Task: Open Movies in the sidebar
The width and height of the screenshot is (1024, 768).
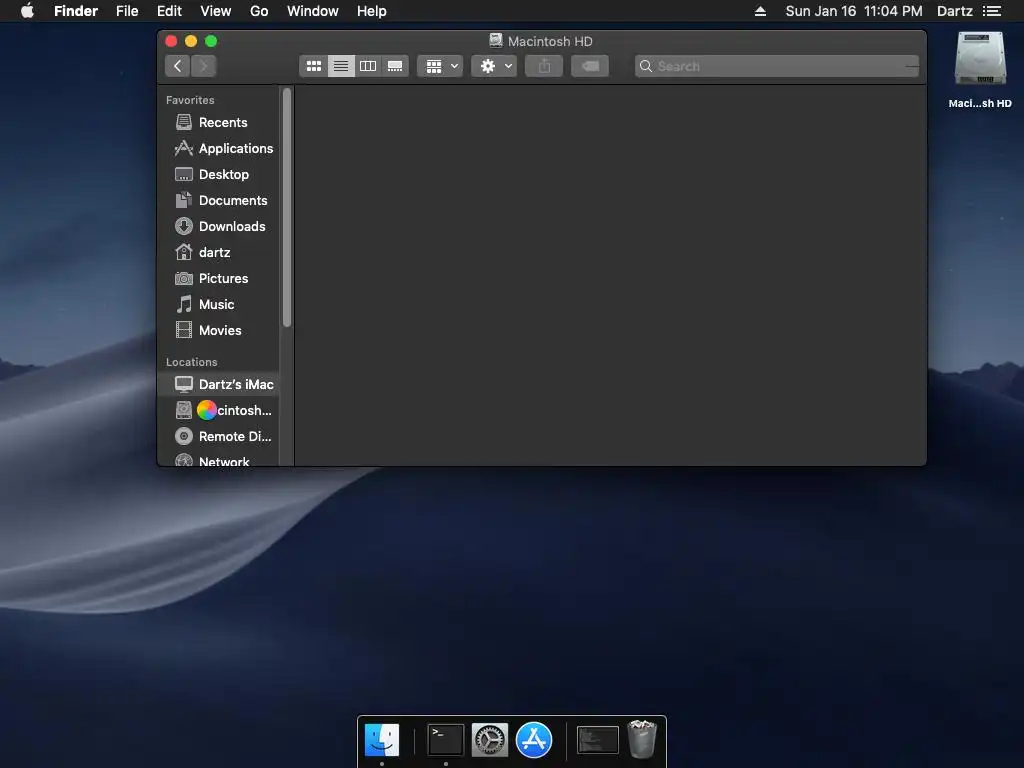Action: (x=220, y=330)
